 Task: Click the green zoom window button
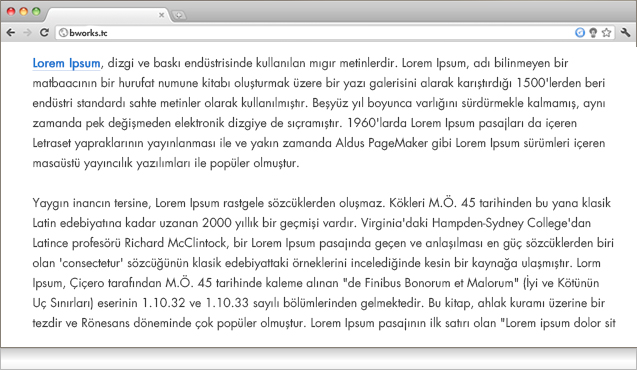(36, 11)
